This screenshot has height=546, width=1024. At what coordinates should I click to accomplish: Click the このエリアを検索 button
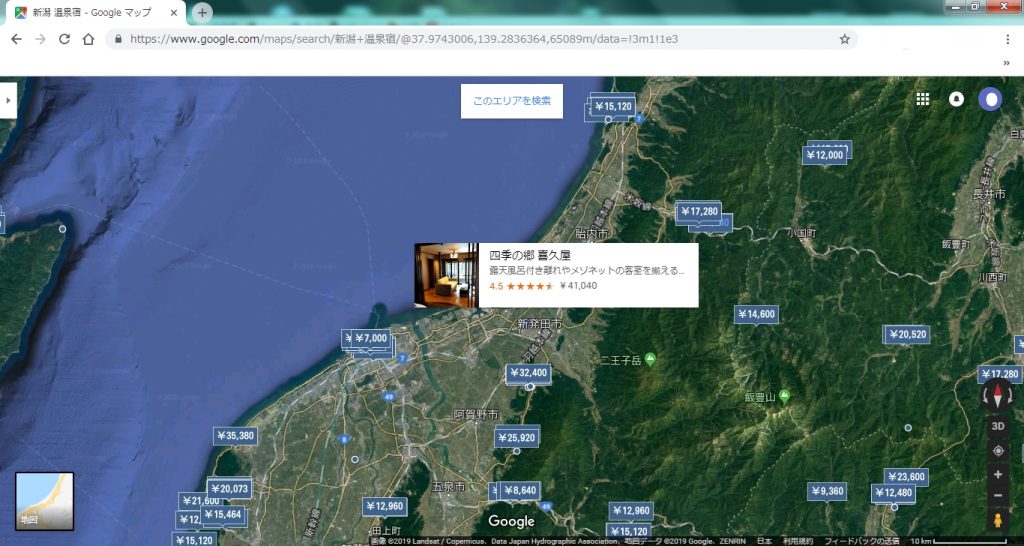(511, 101)
